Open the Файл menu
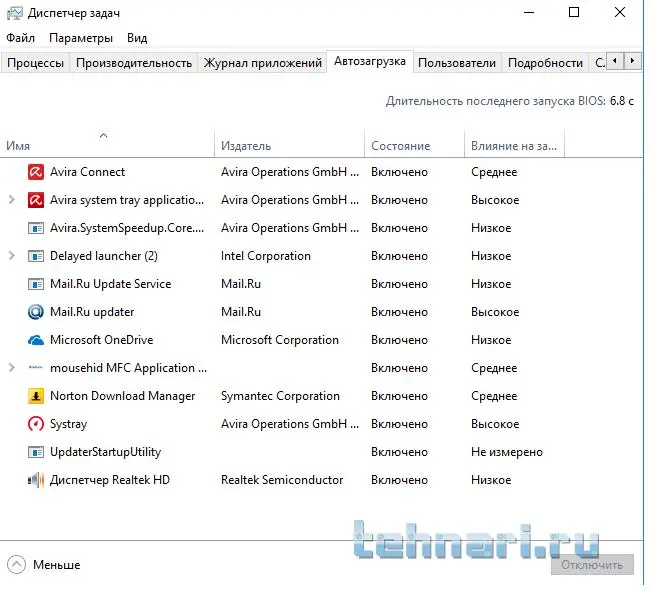The image size is (652, 591). click(20, 38)
